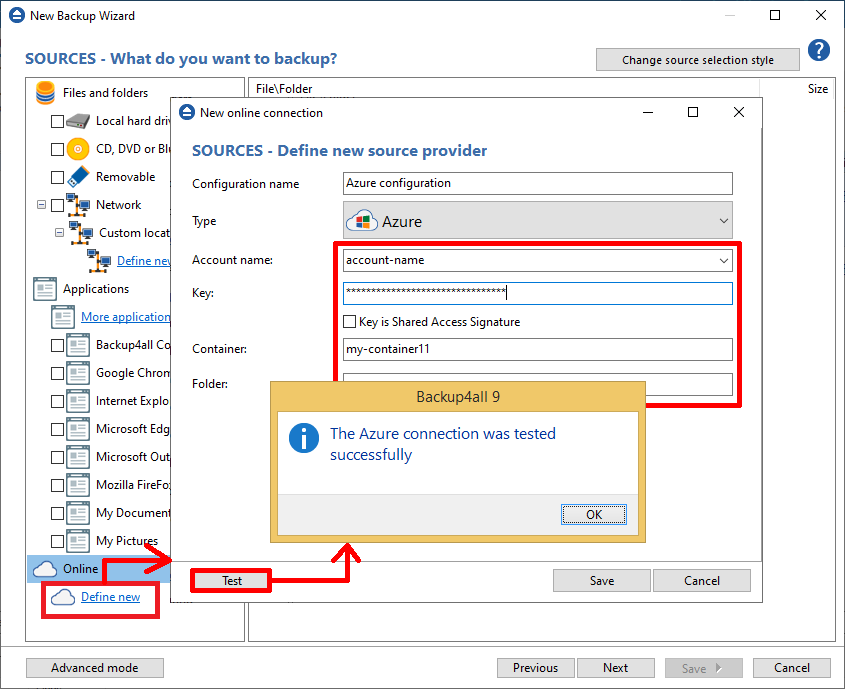Click the Azure cloud logo in Type
Image resolution: width=845 pixels, height=689 pixels.
point(362,221)
